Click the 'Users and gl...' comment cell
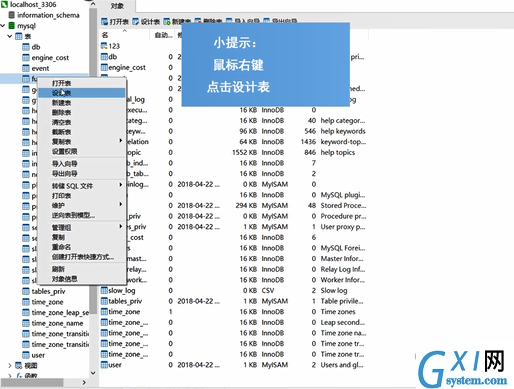The image size is (514, 389). click(x=342, y=365)
